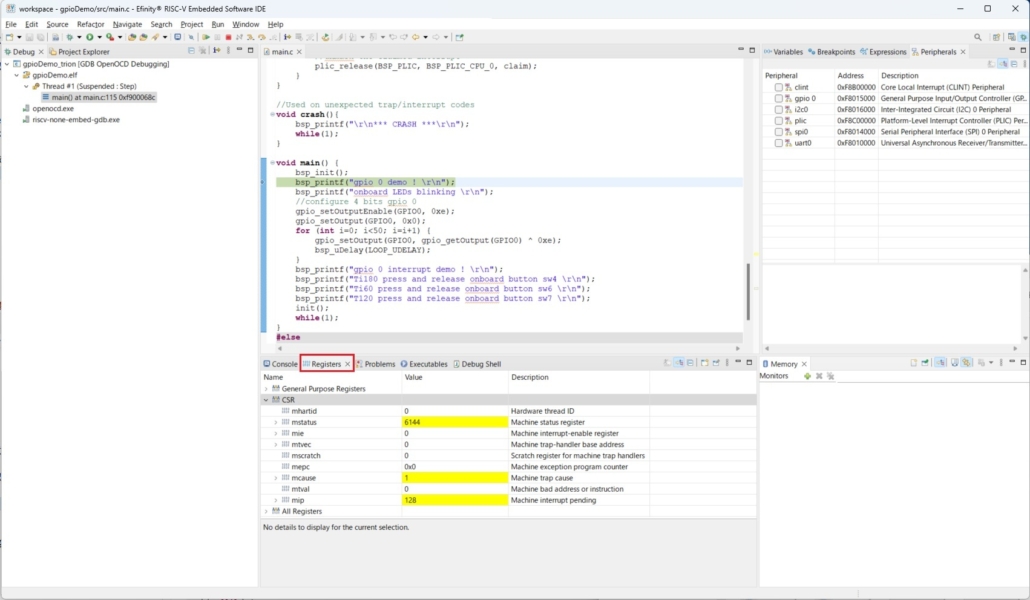The image size is (1030, 600).
Task: Add a memory monitor with green plus
Action: (807, 376)
